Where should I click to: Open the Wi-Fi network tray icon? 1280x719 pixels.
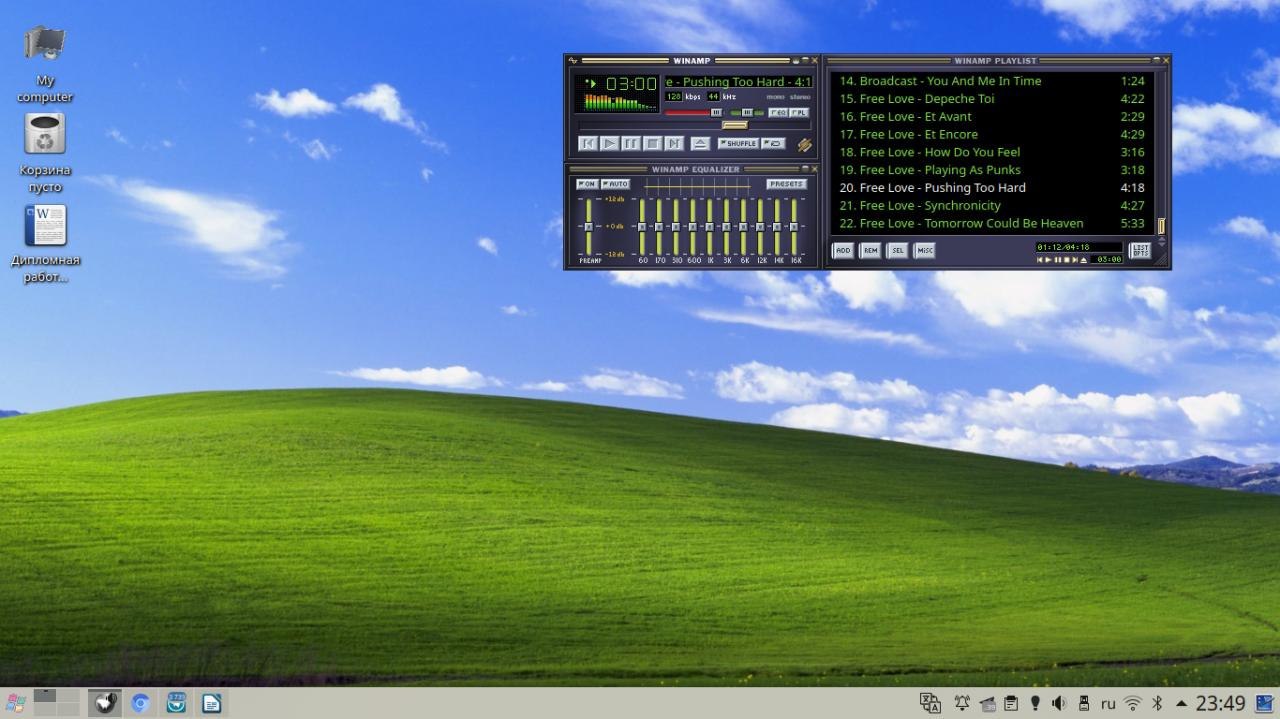pyautogui.click(x=1133, y=703)
